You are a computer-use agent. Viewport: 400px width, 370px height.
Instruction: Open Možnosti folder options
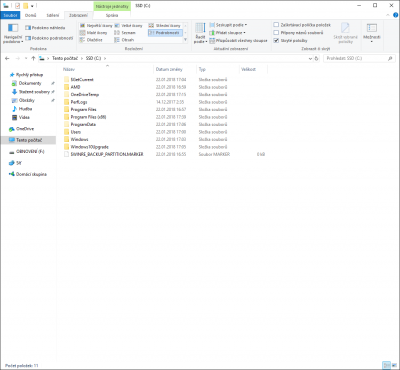click(x=372, y=33)
